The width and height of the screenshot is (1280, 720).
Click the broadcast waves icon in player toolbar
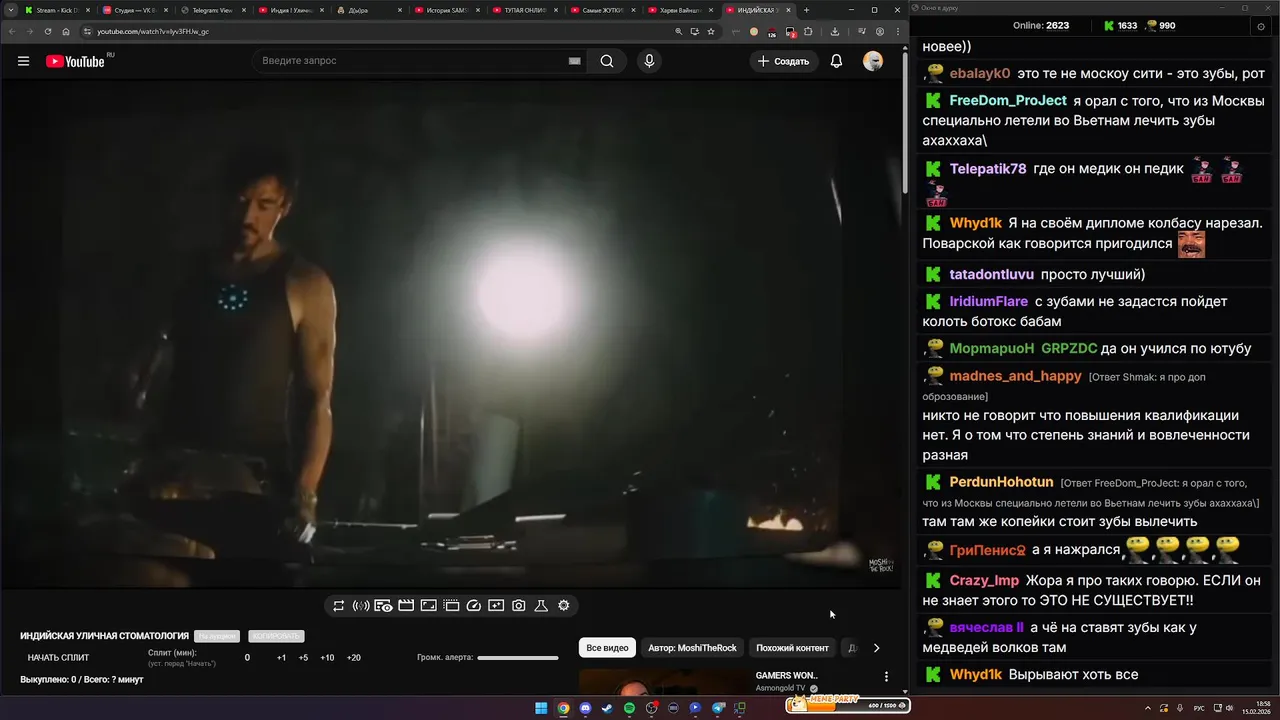361,606
